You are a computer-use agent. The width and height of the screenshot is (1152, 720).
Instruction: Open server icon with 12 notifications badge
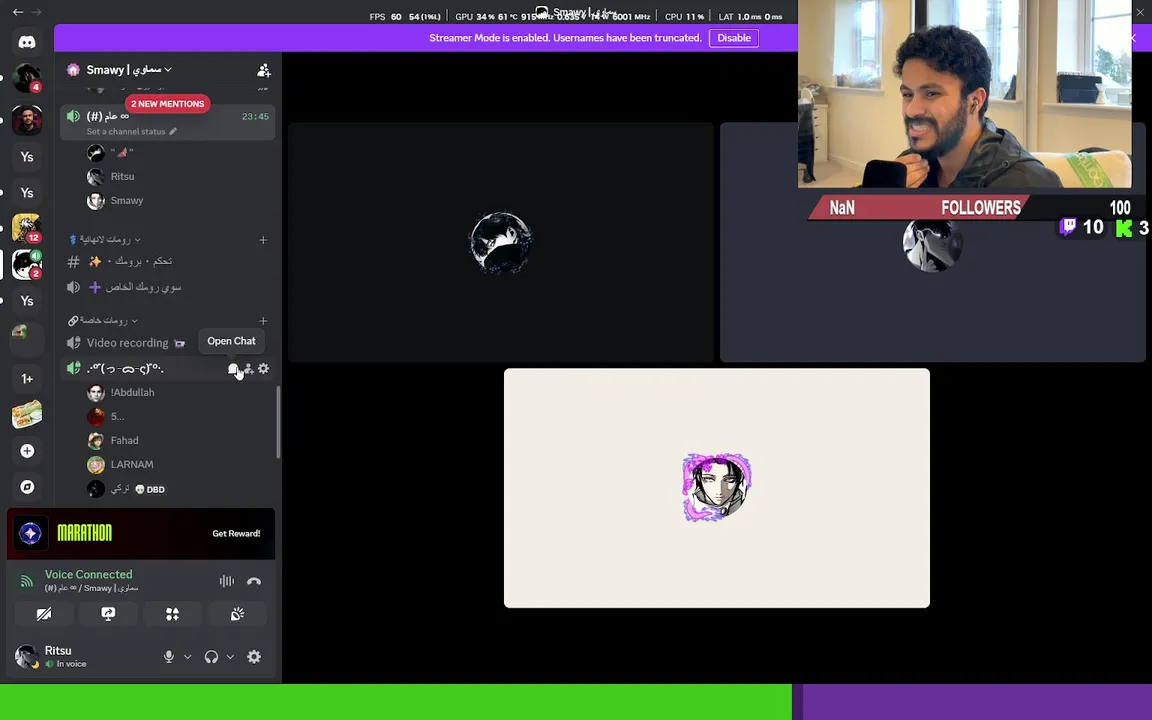point(26,228)
